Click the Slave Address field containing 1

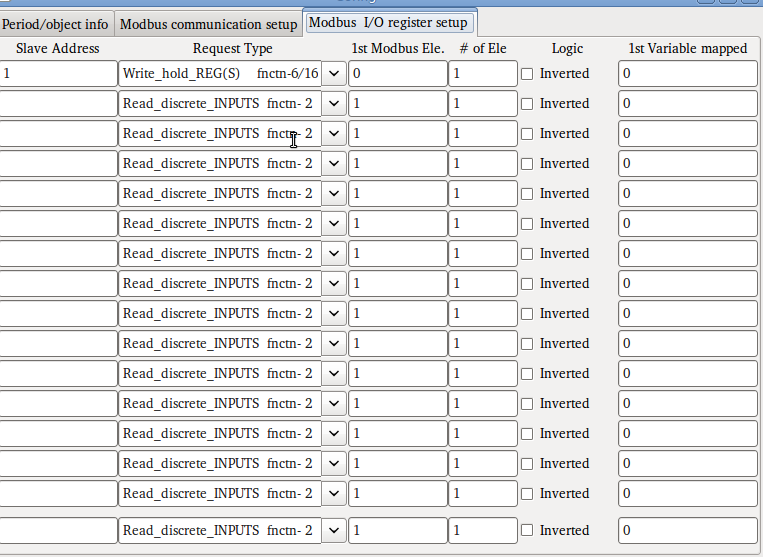58,73
